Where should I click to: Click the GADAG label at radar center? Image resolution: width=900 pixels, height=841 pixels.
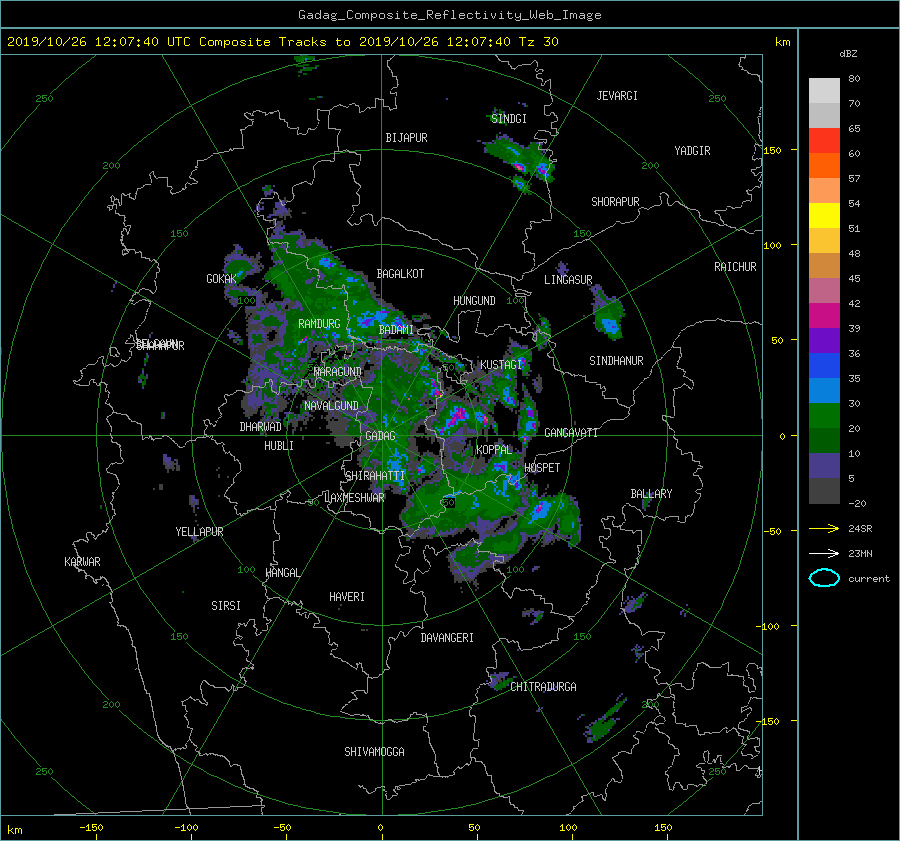coord(381,436)
